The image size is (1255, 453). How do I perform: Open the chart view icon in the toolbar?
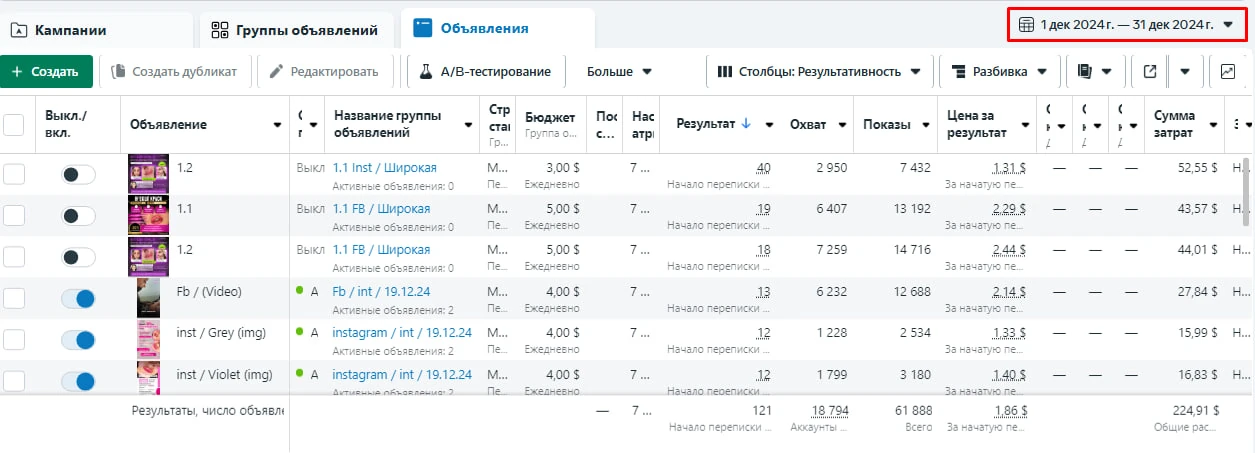[x=1227, y=72]
